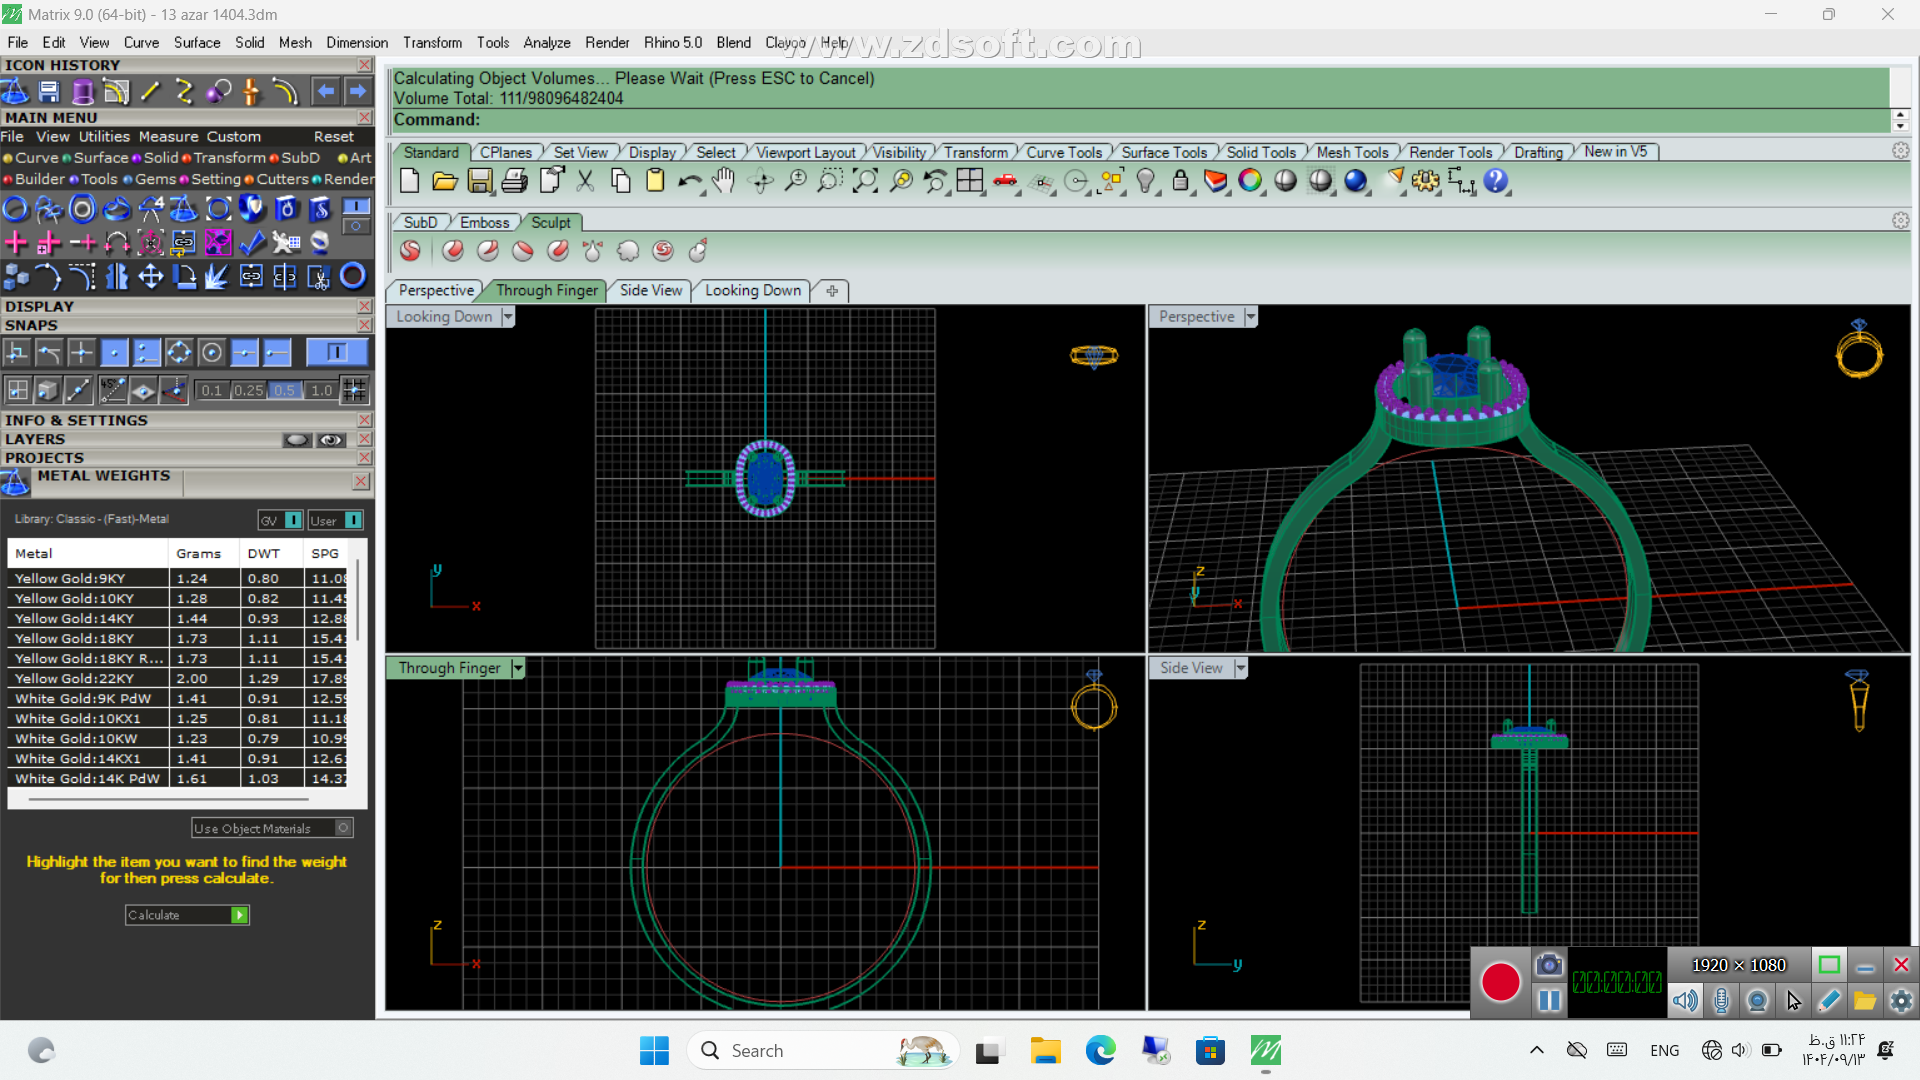Open the Perspective viewport title dropdown arrow
The image size is (1920, 1080).
[x=1250, y=317]
